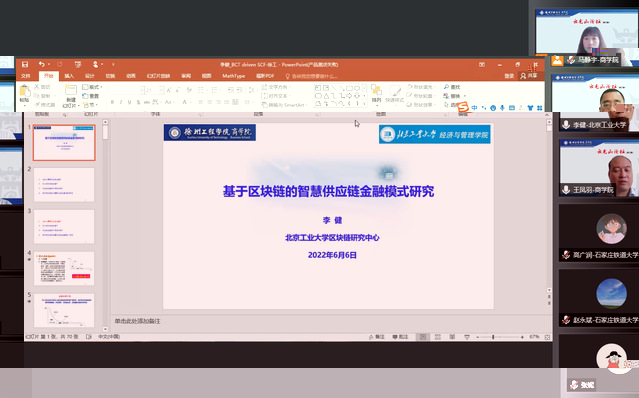Image resolution: width=639 pixels, height=398 pixels.
Task: Open the MathType ribbon tab
Action: coord(234,76)
